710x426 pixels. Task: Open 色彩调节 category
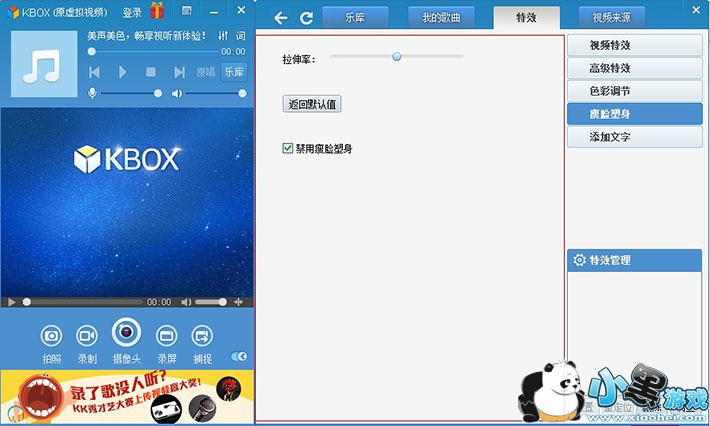[x=634, y=91]
